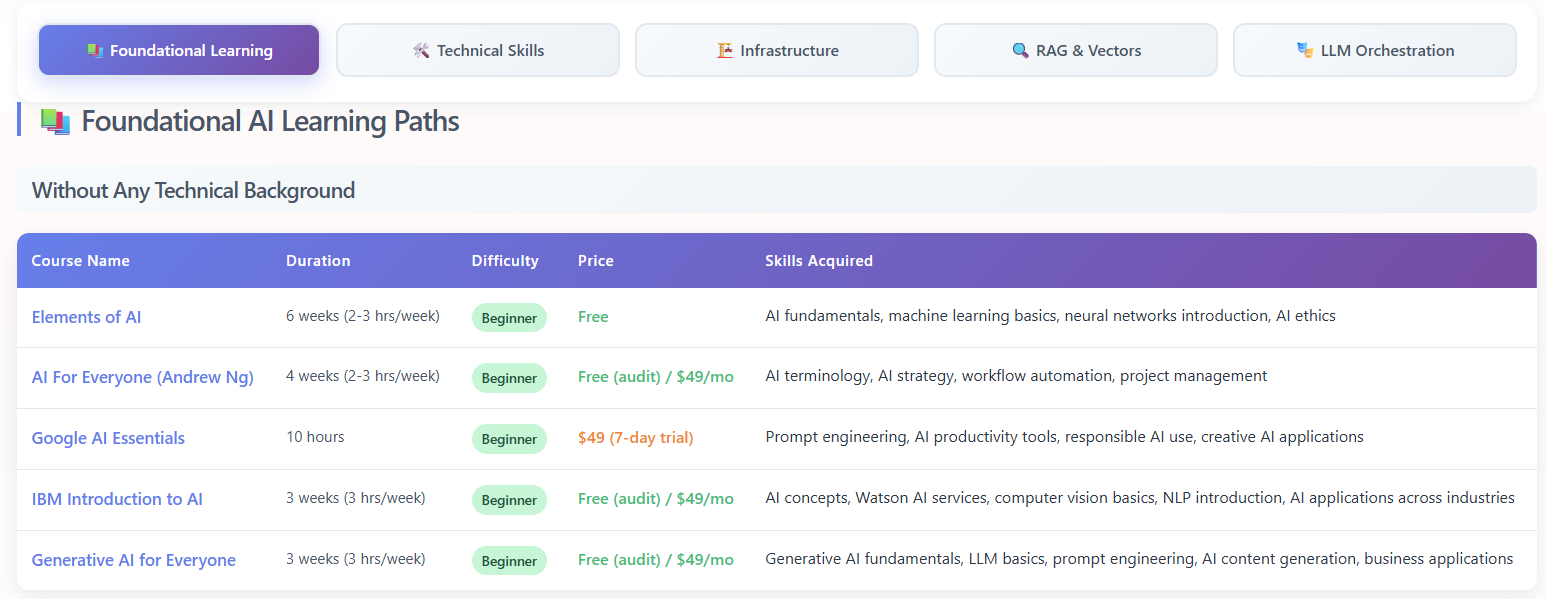Click the books icon beside Foundational AI Learning Paths
1546x599 pixels.
pyautogui.click(x=55, y=121)
